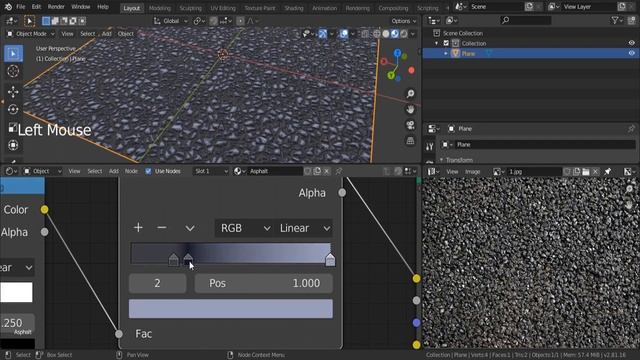Hide the Collection with its eye icon
Image resolution: width=640 pixels, height=360 pixels.
click(x=631, y=43)
